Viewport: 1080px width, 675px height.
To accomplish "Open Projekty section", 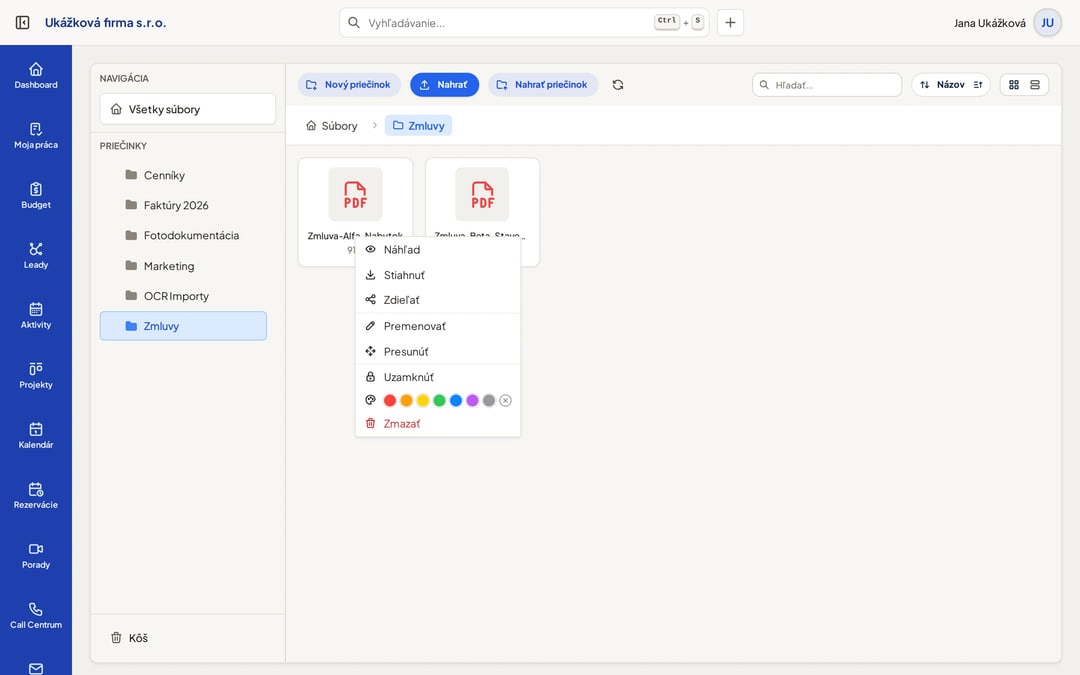I will coord(36,375).
